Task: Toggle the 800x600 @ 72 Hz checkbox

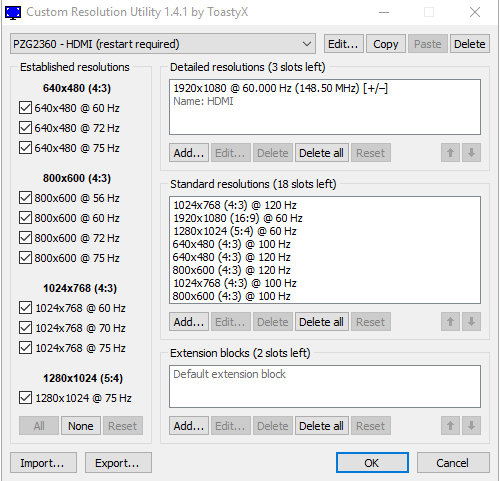Action: (25, 238)
